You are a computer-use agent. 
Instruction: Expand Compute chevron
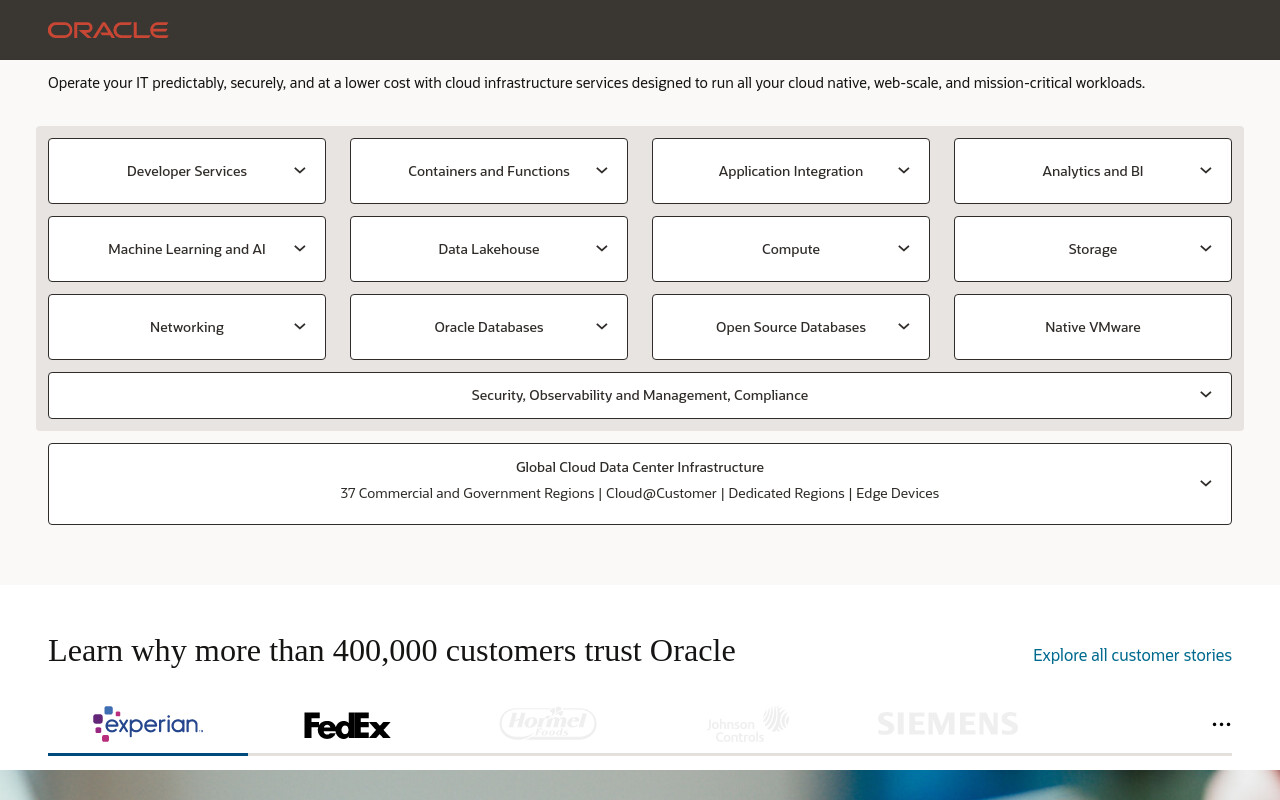pos(904,249)
